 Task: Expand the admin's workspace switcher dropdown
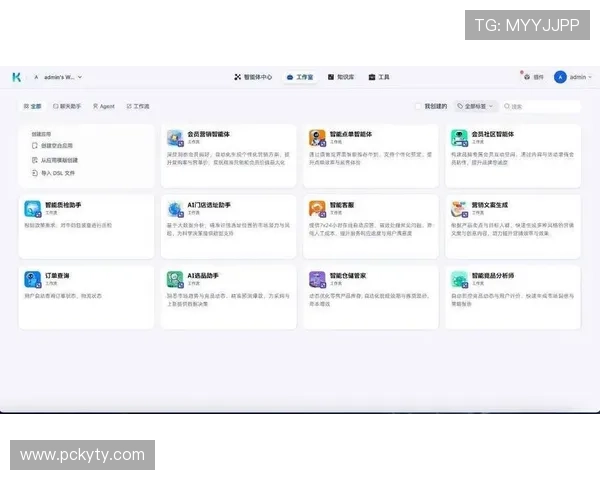pos(58,77)
